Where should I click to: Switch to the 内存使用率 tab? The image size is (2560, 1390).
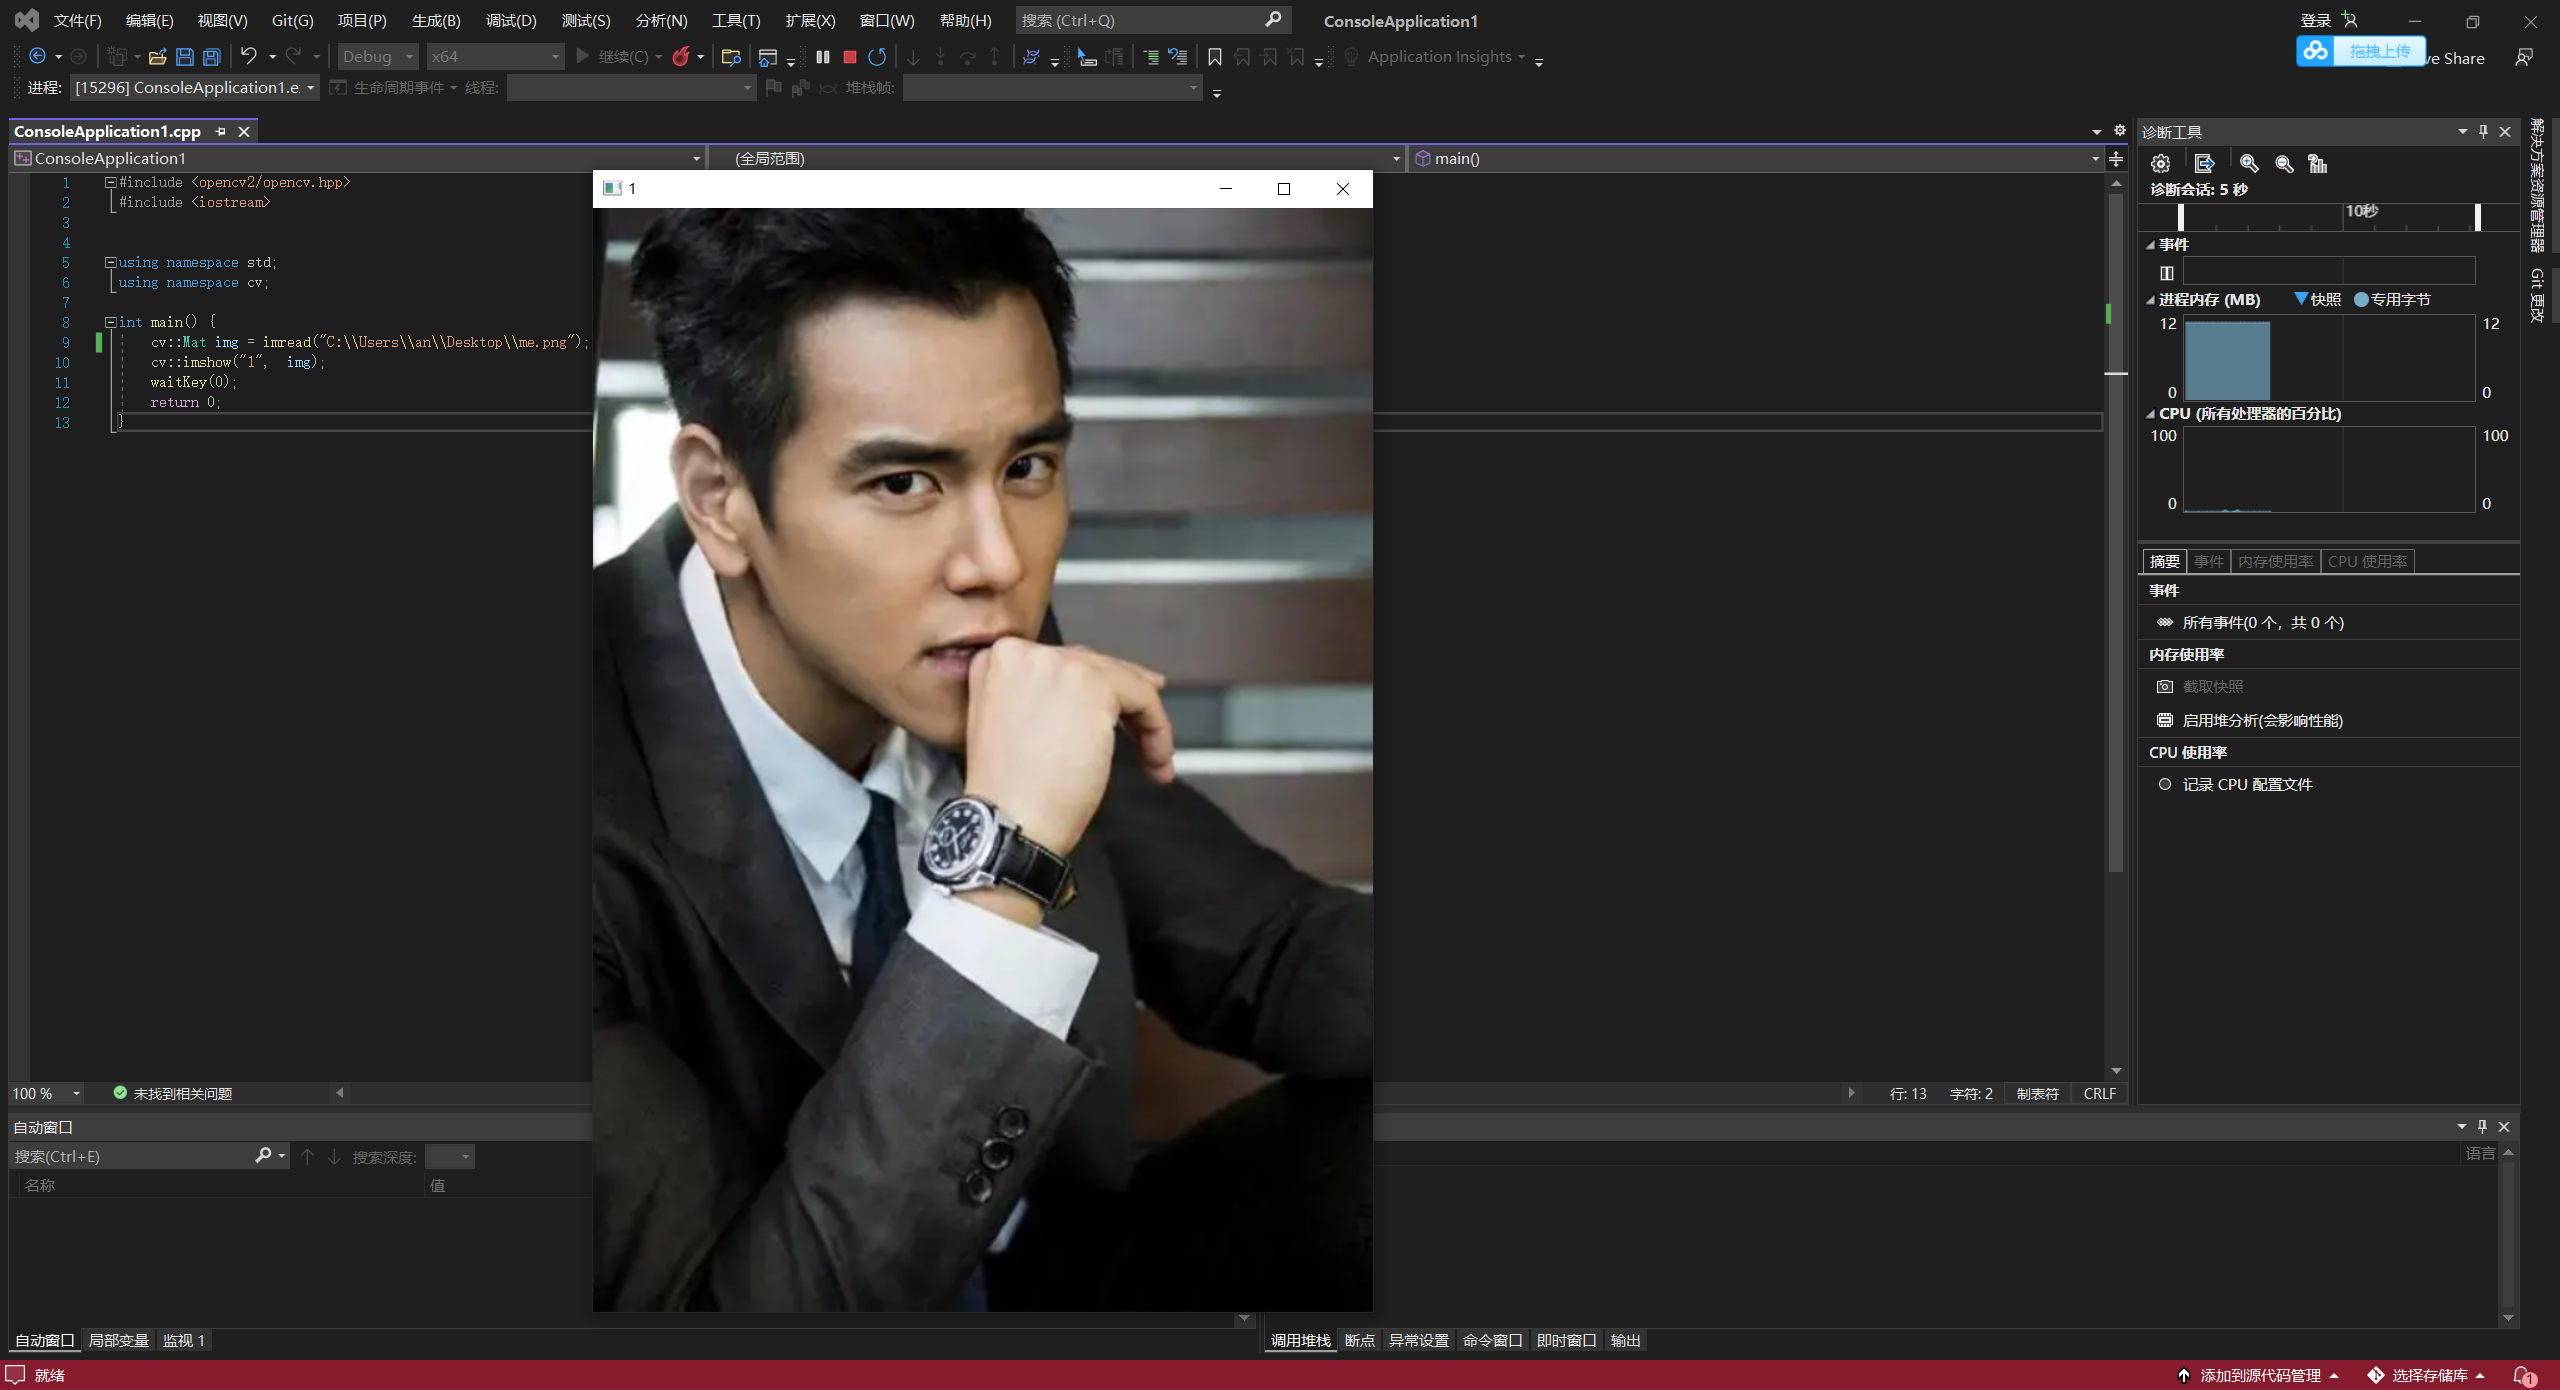2275,562
